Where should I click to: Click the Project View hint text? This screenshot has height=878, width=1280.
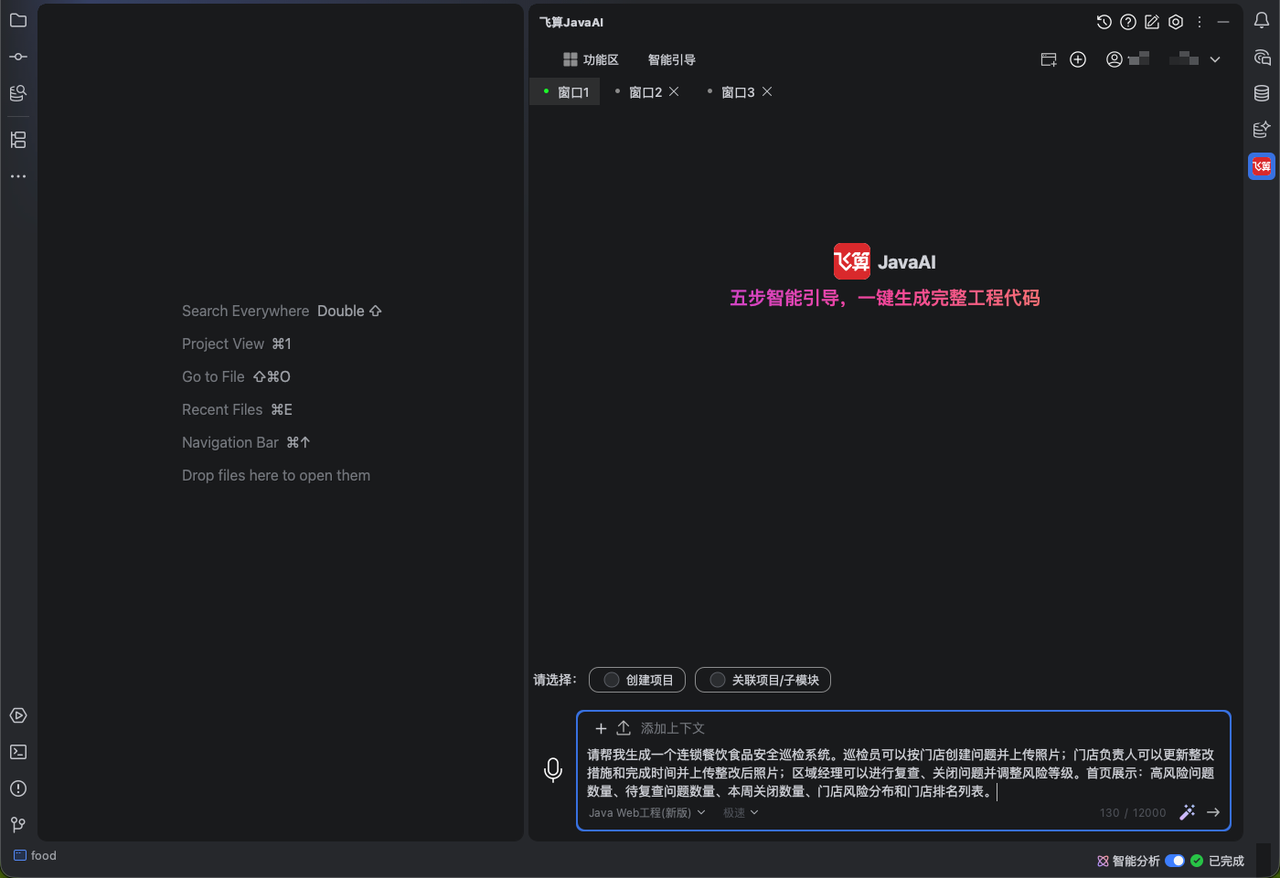click(223, 344)
